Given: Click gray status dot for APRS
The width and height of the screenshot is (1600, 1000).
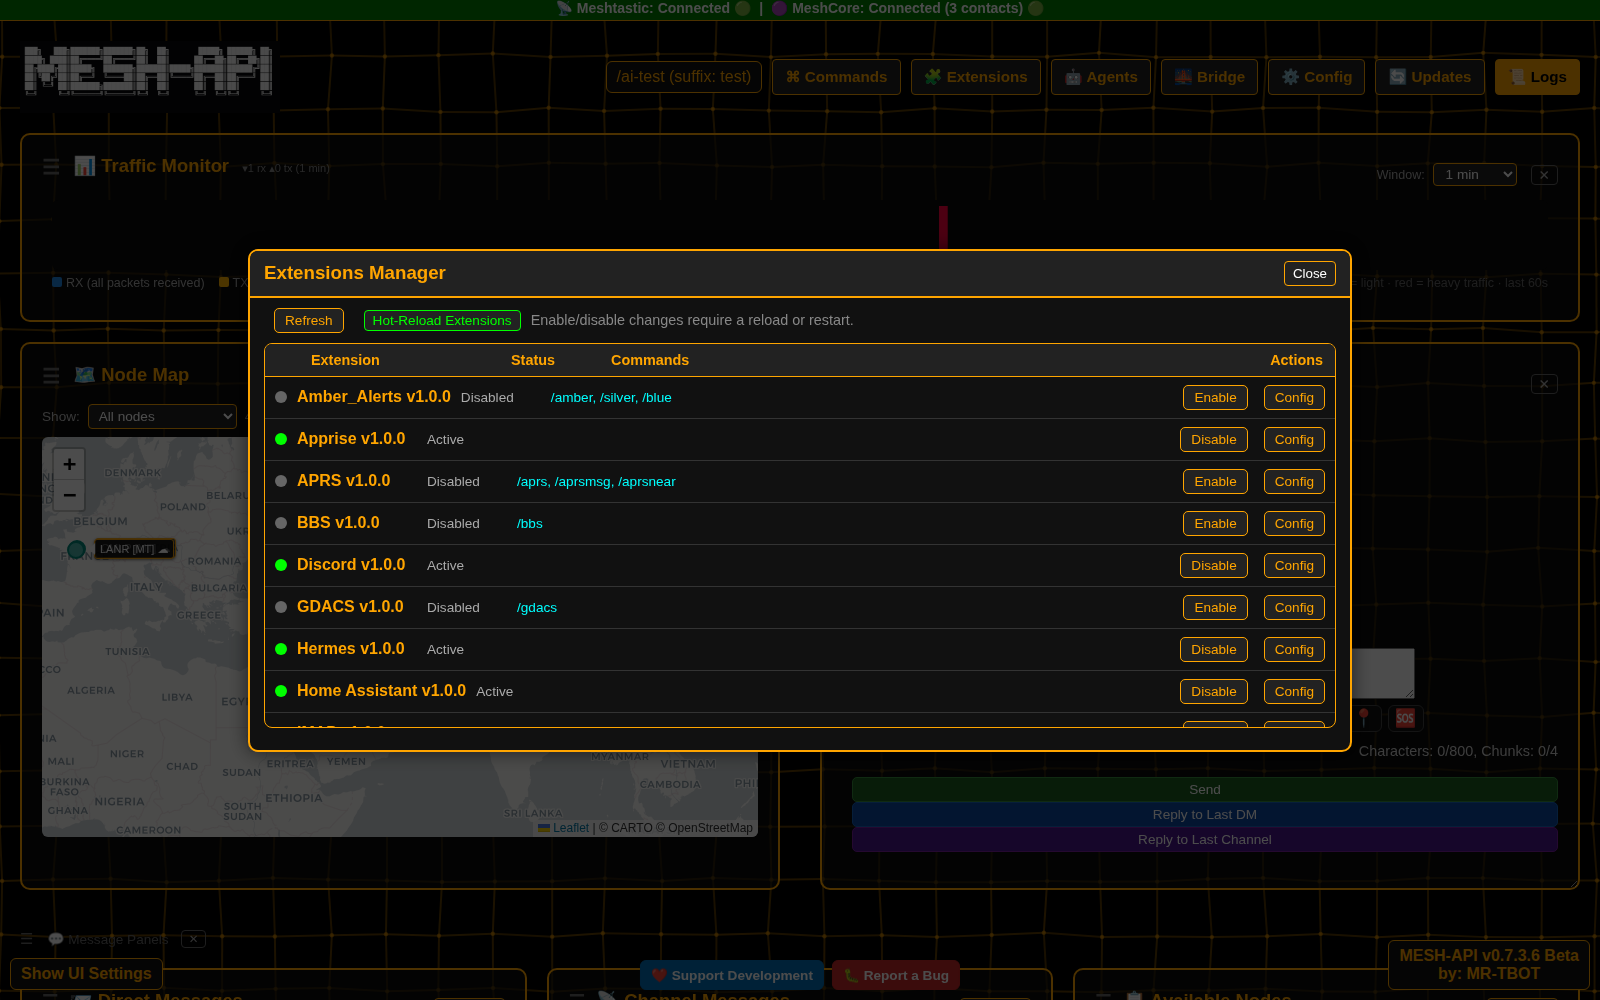Looking at the screenshot, I should (281, 481).
